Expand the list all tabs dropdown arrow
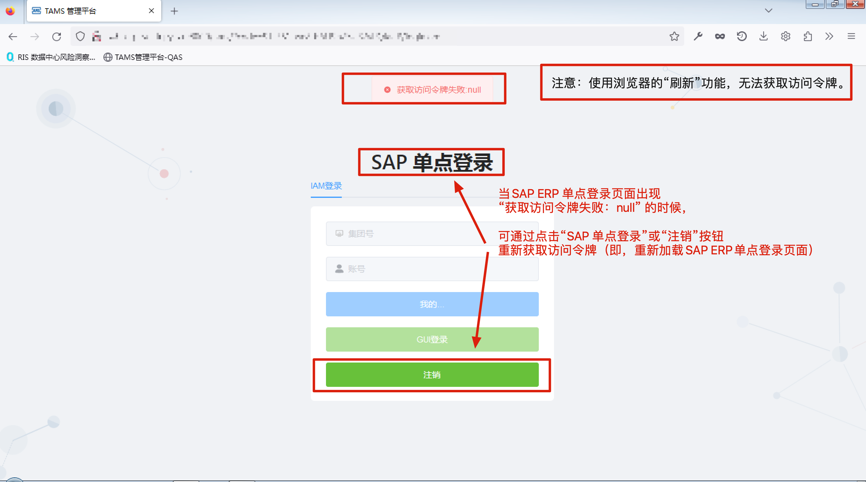 768,10
